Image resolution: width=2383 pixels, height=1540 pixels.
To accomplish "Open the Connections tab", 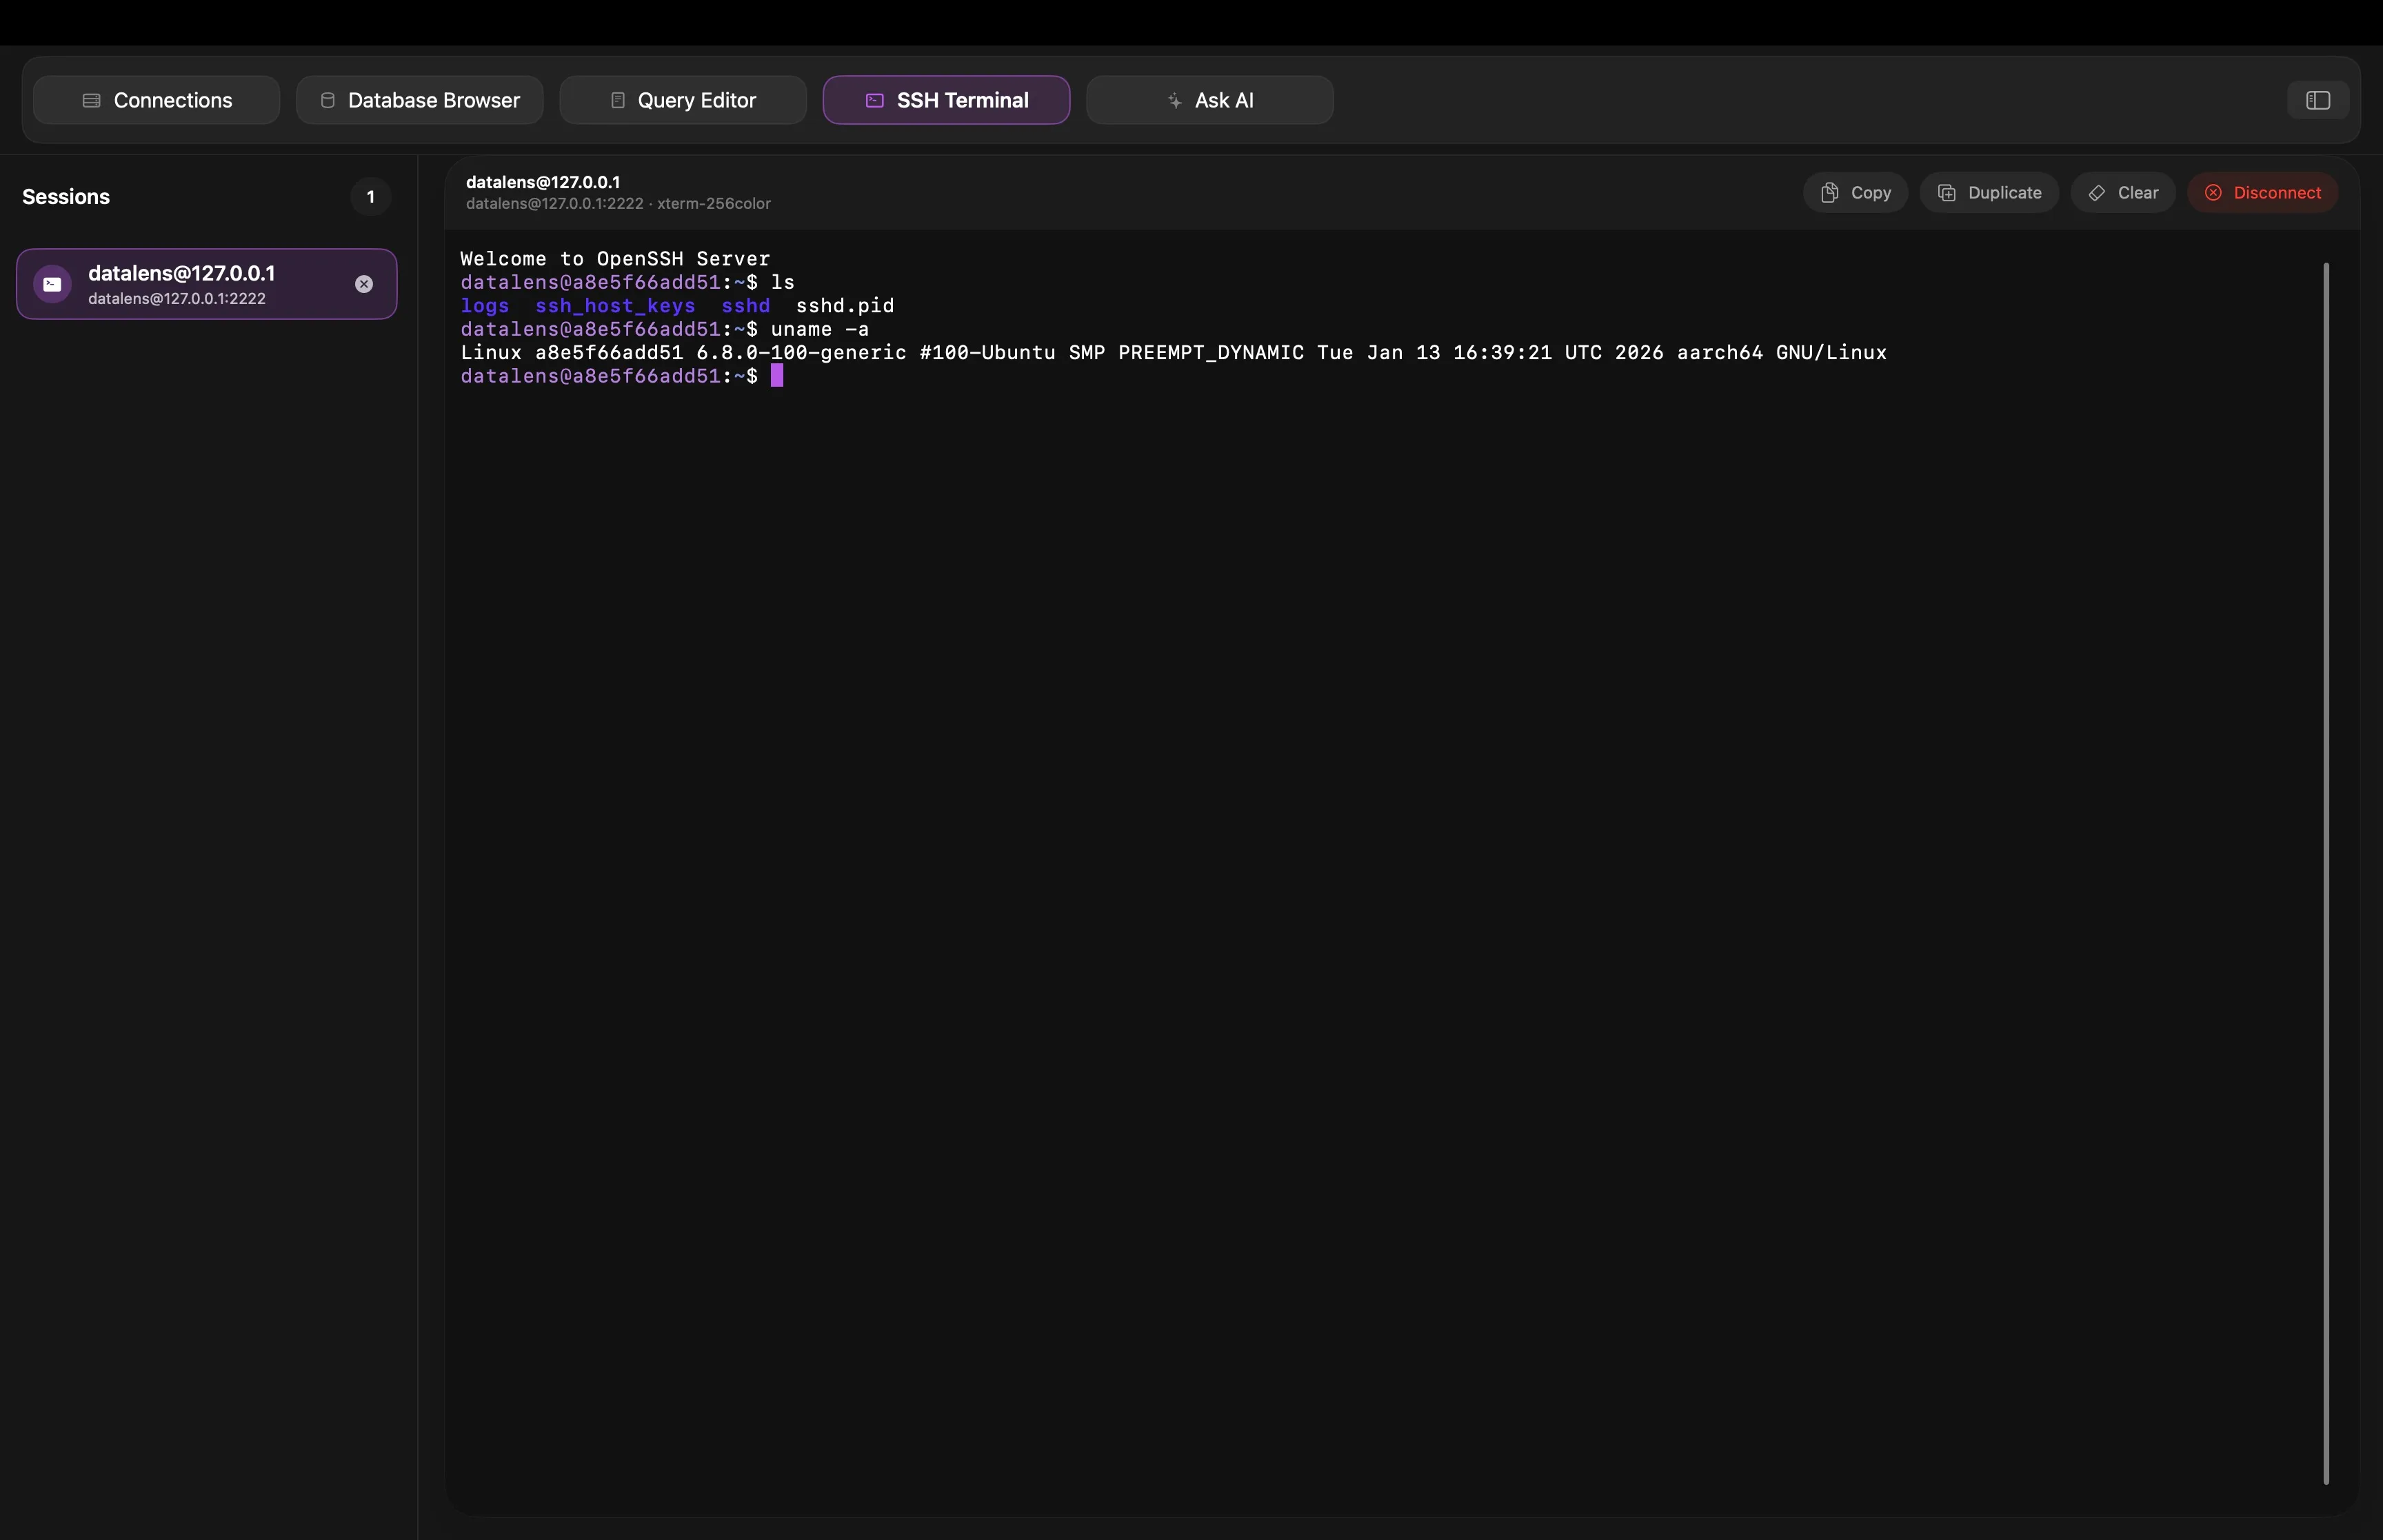I will pos(156,100).
